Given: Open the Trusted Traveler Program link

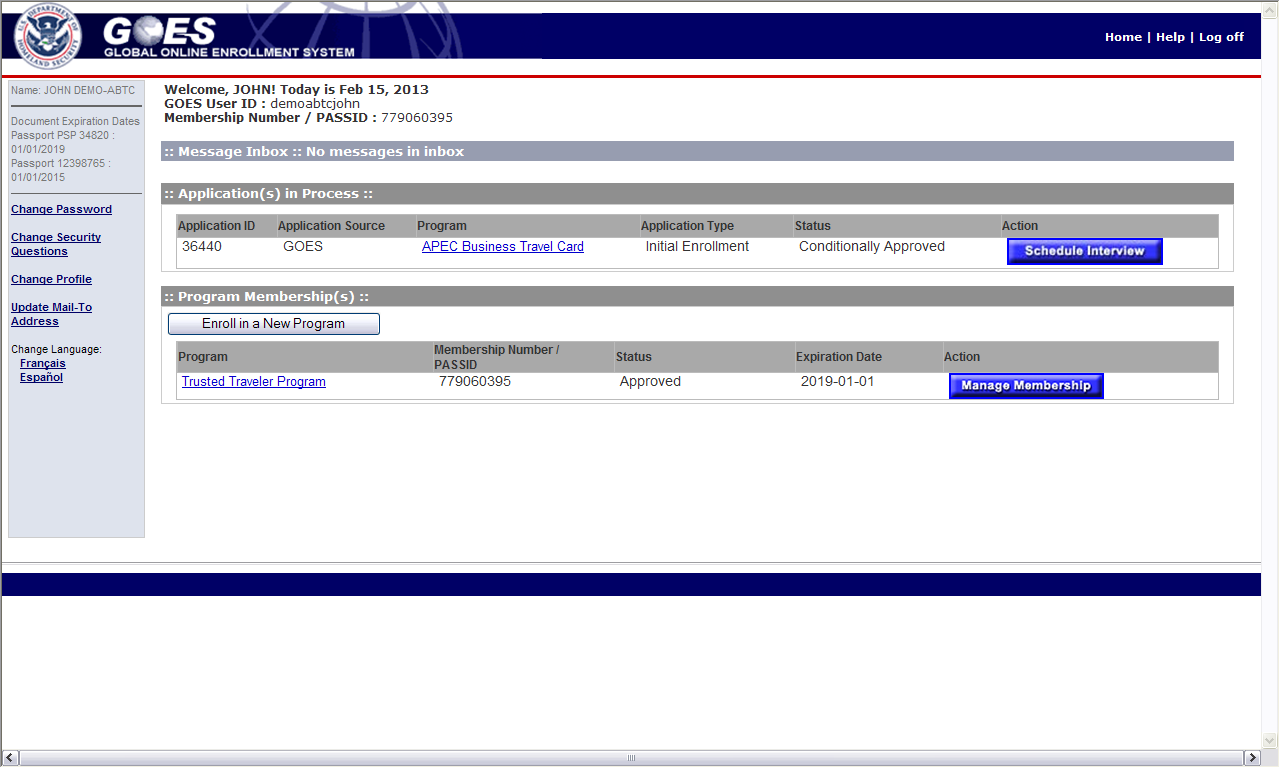Looking at the screenshot, I should (x=253, y=382).
